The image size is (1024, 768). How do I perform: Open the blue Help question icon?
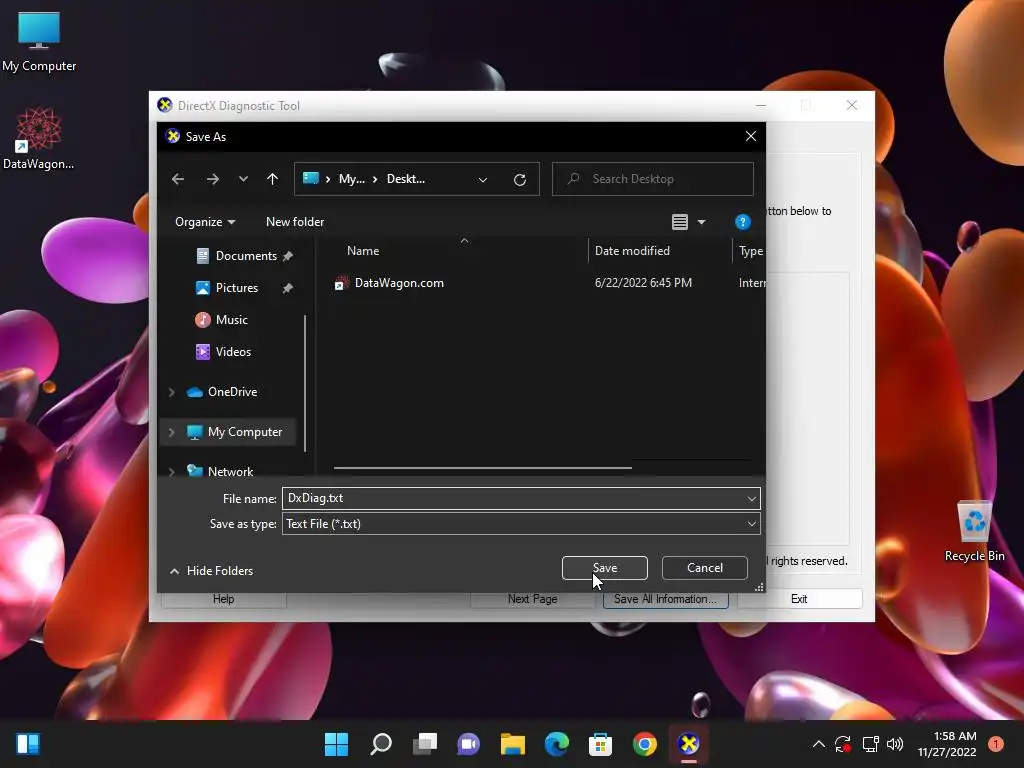(743, 222)
